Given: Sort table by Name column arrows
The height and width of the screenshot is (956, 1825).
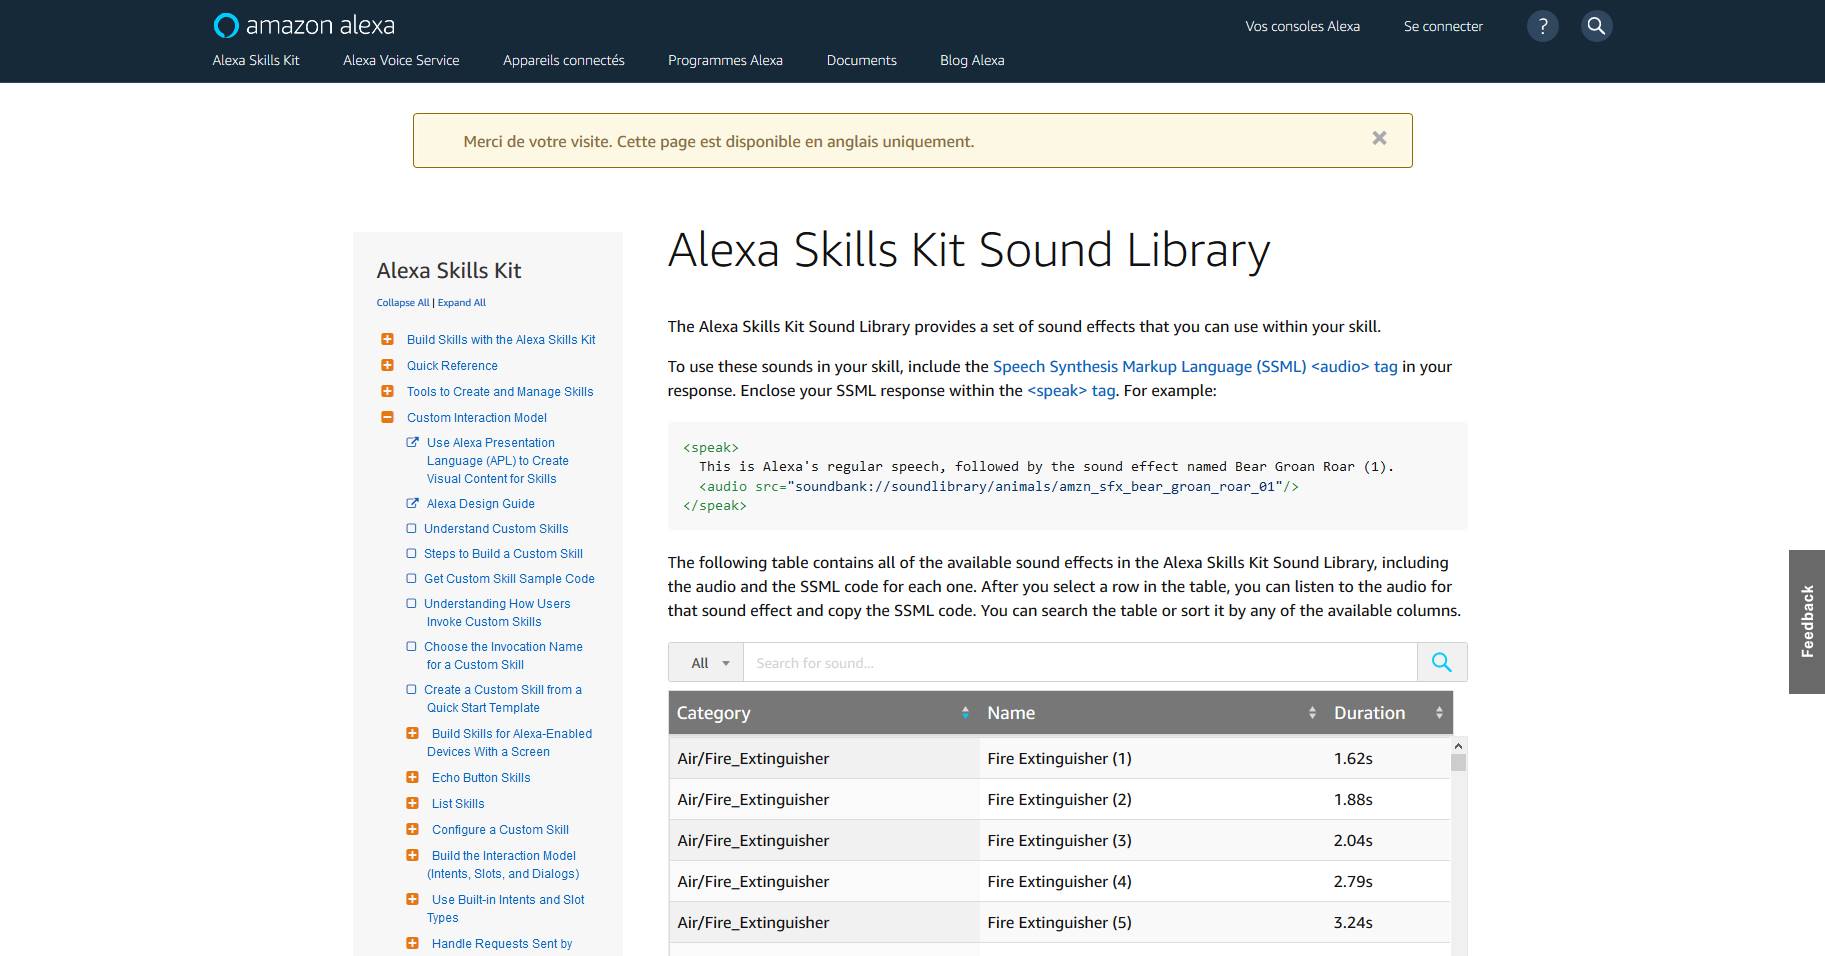Looking at the screenshot, I should (1312, 713).
